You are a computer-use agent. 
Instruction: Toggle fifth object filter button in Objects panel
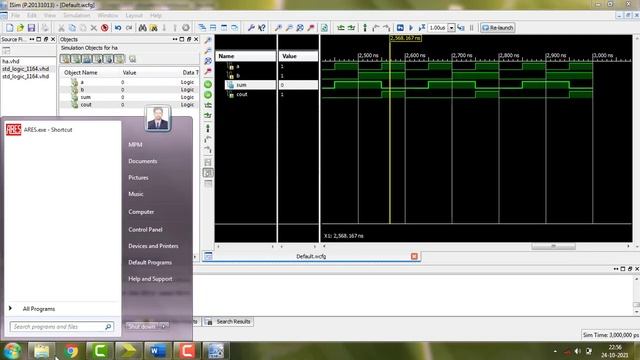(108, 59)
